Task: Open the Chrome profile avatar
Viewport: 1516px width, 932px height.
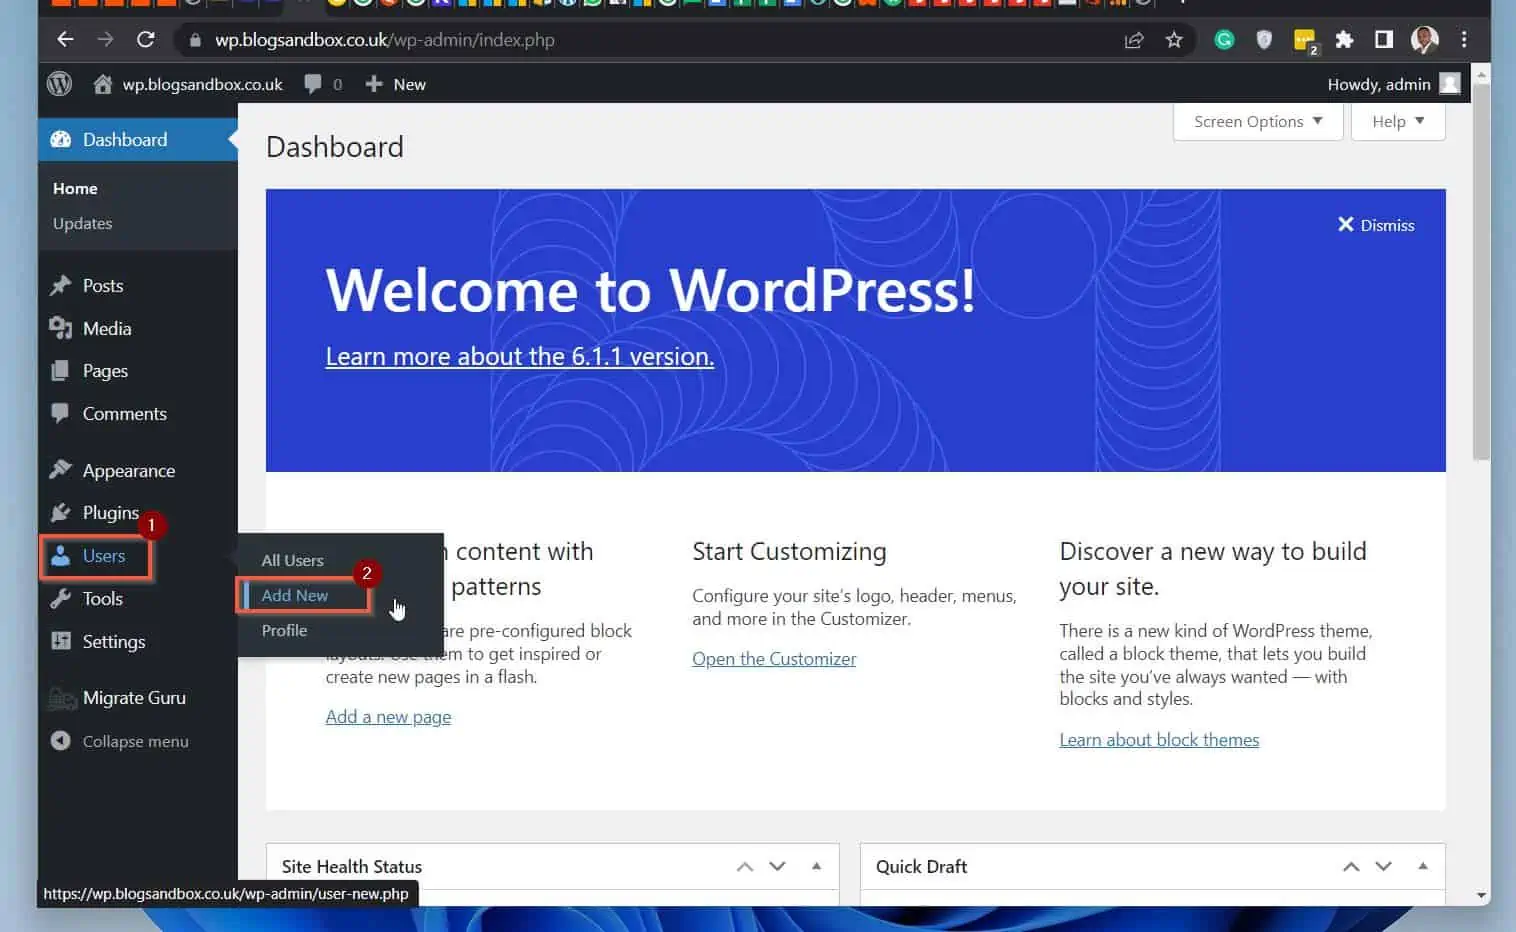Action: tap(1424, 40)
